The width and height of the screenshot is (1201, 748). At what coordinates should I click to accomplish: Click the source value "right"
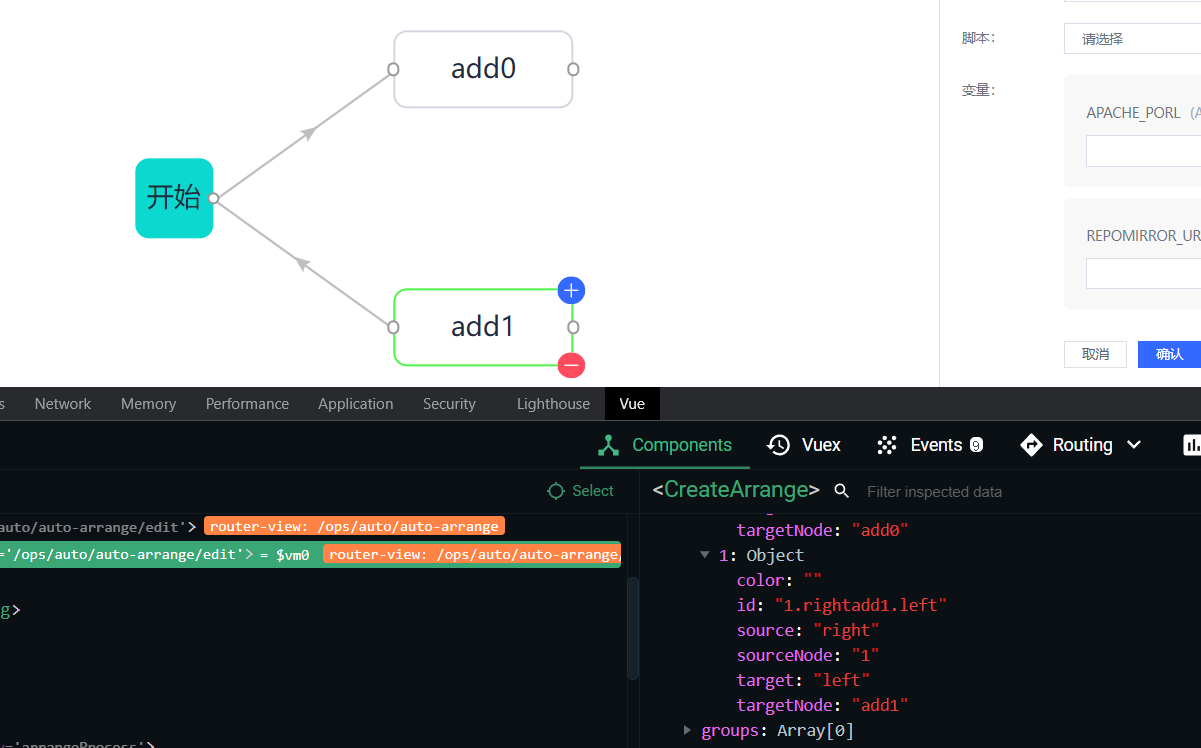[846, 630]
